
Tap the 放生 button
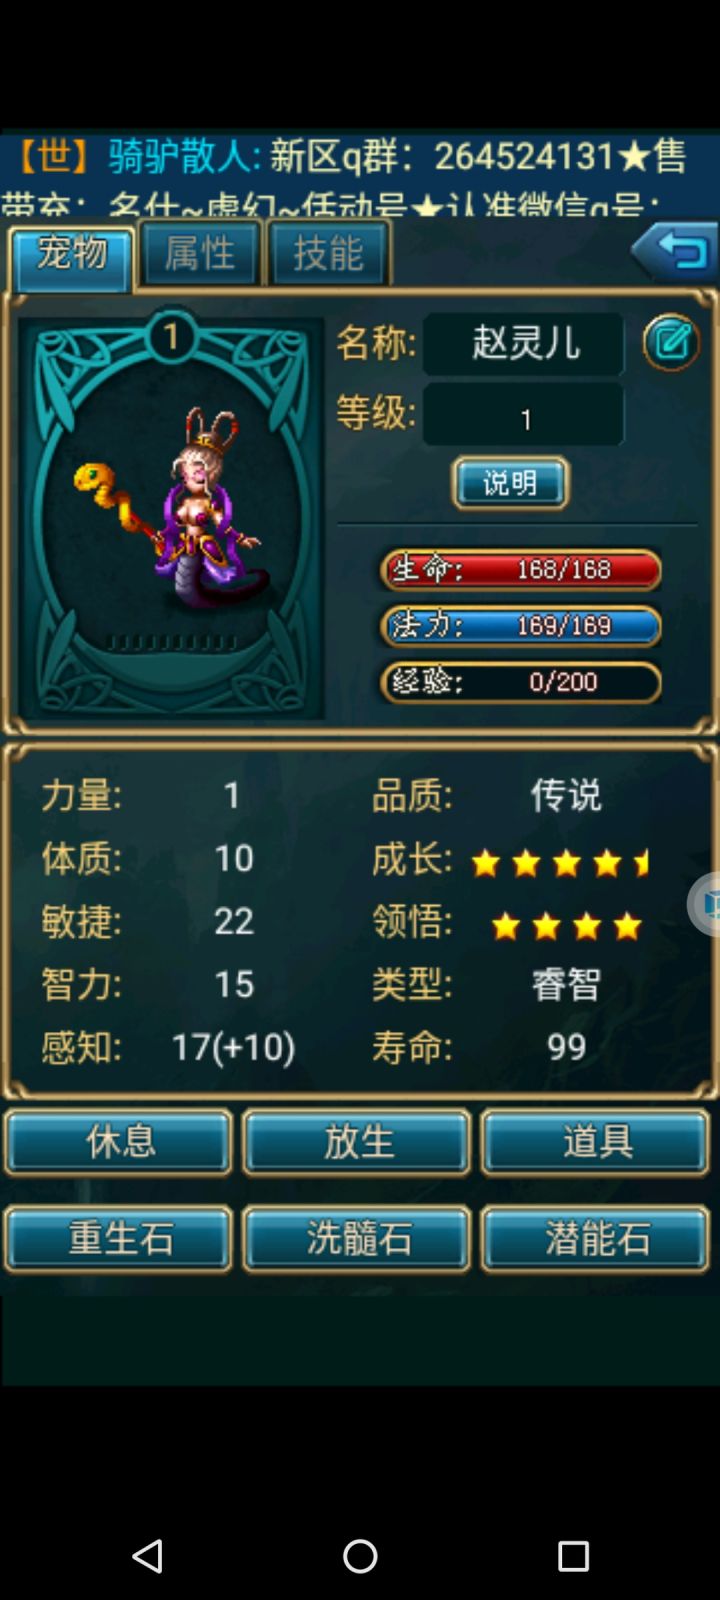tap(357, 1141)
